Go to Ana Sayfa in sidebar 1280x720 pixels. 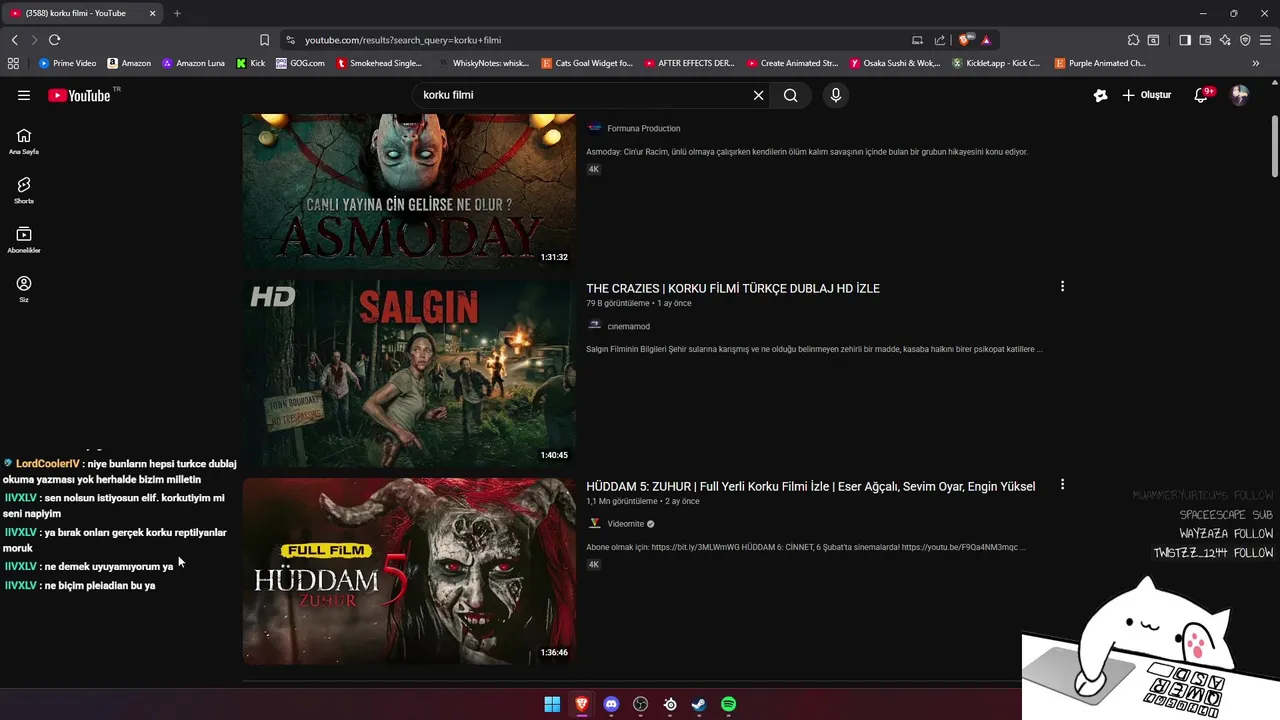point(24,141)
